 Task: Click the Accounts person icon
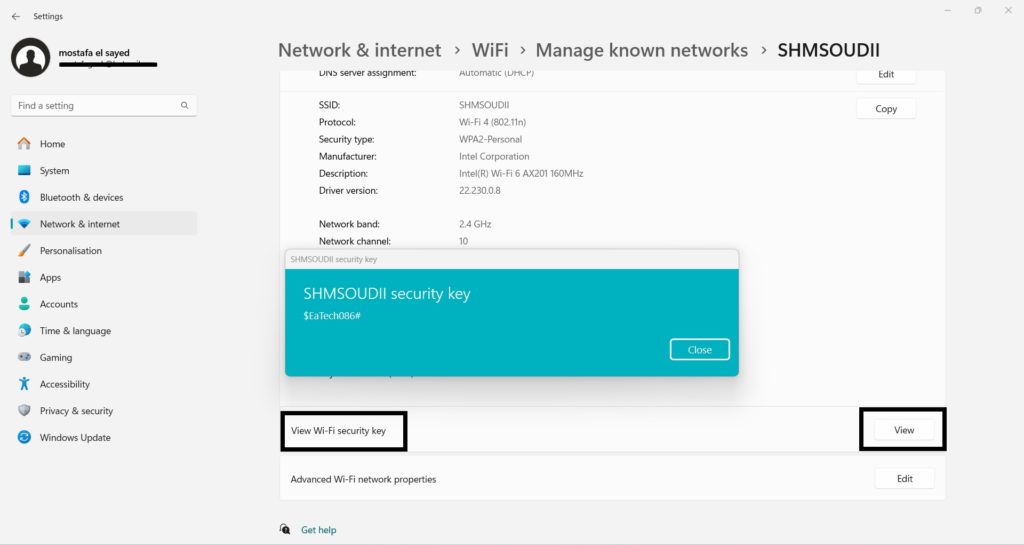[24, 304]
